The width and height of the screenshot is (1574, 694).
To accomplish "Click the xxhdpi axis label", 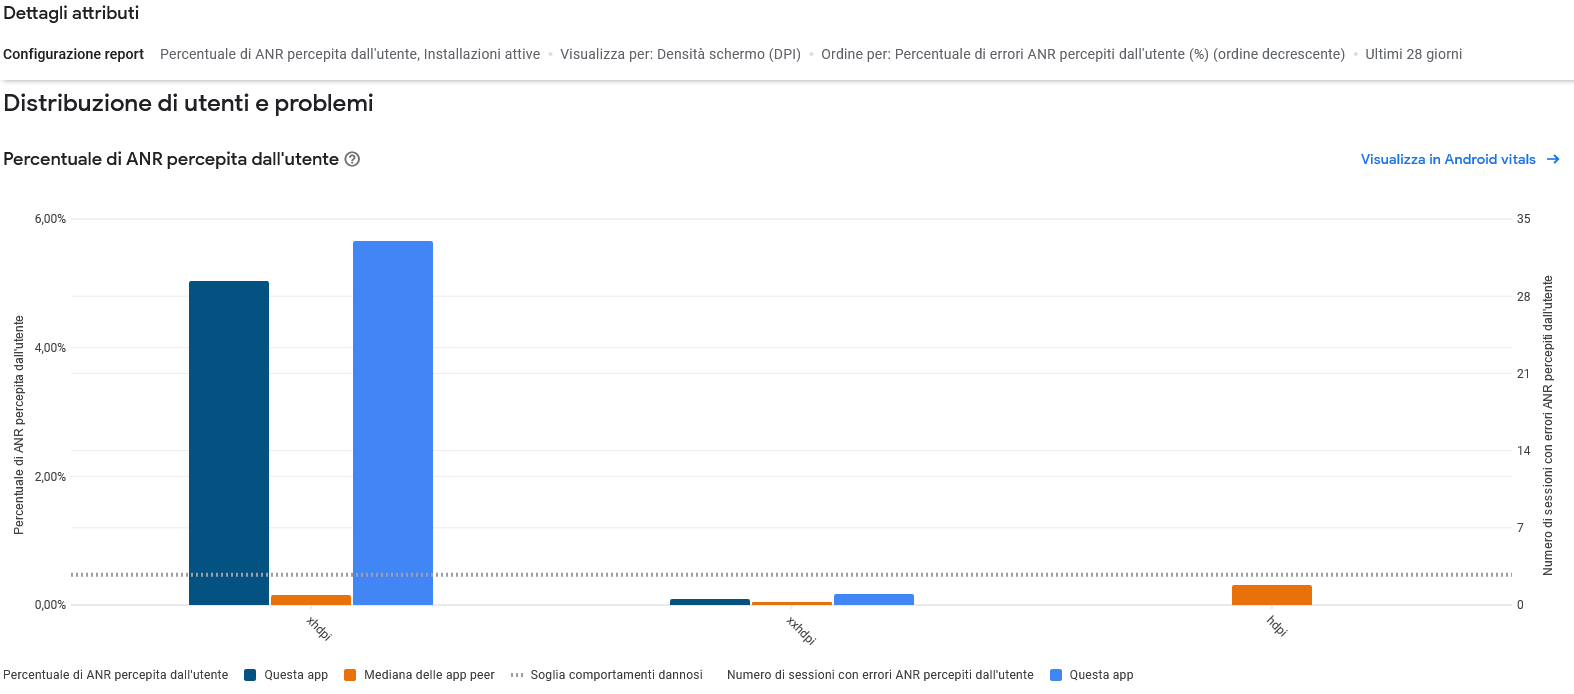I will pos(800,630).
